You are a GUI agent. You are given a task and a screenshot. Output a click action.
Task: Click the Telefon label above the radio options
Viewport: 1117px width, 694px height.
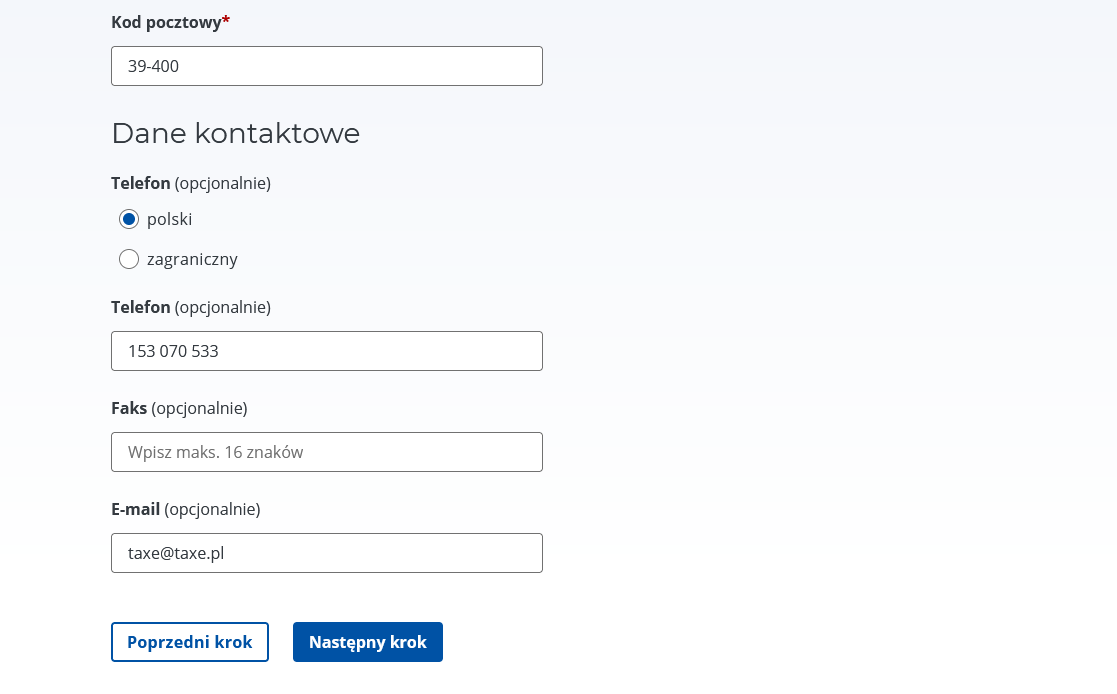[141, 183]
